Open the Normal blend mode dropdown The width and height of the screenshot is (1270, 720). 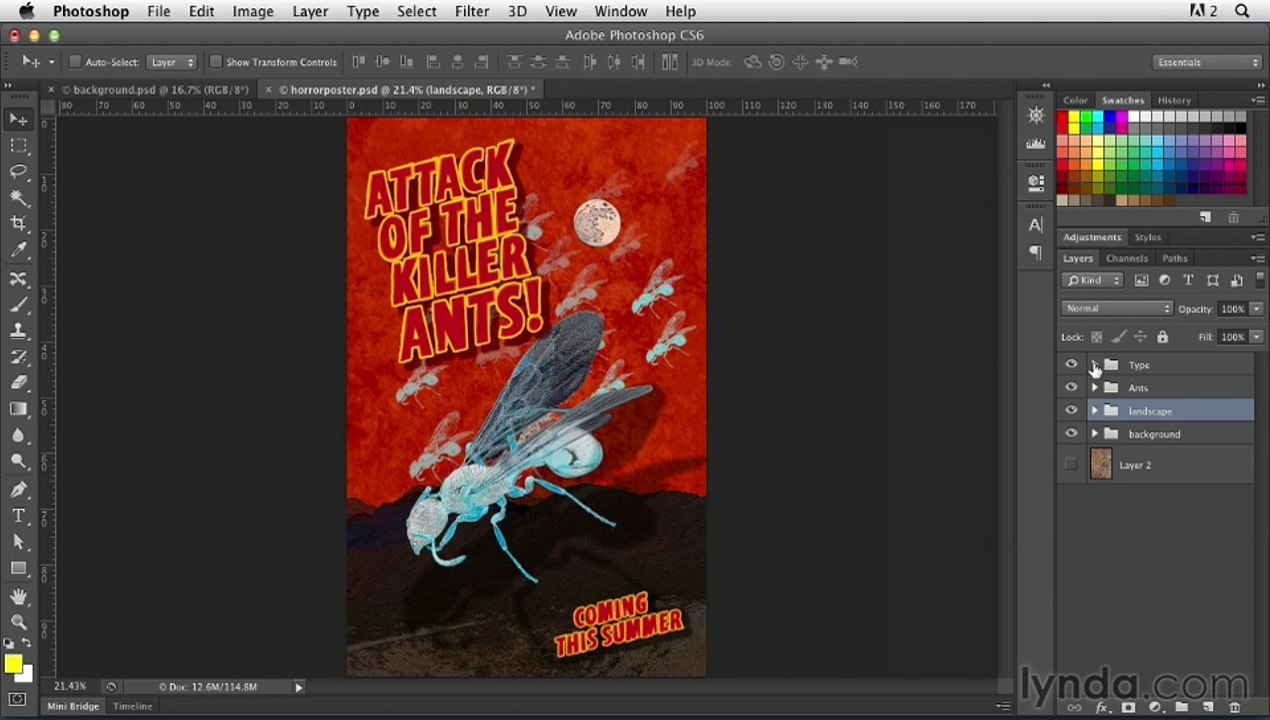coord(1116,308)
